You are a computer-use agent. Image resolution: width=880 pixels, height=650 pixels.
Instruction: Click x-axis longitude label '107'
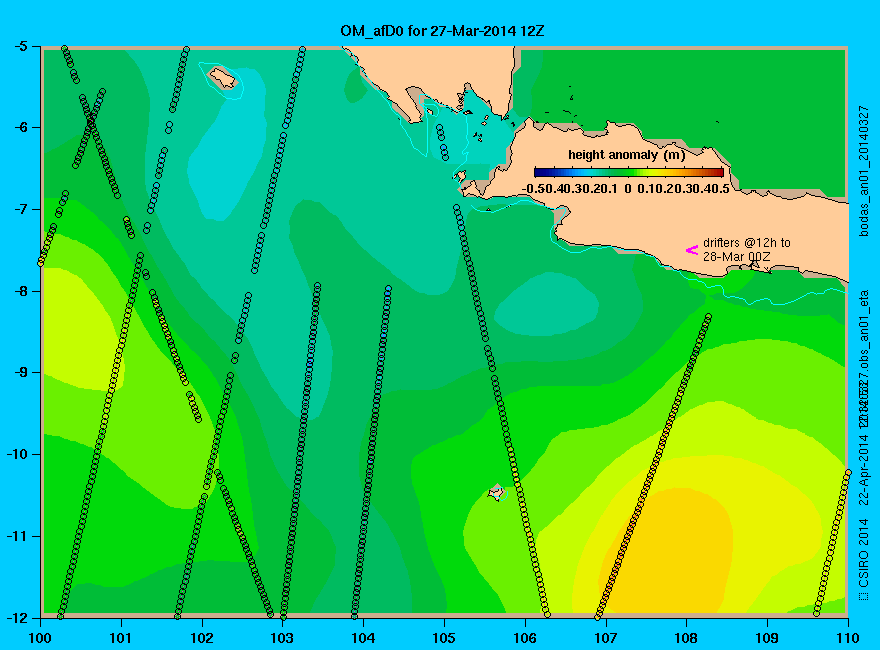(606, 638)
